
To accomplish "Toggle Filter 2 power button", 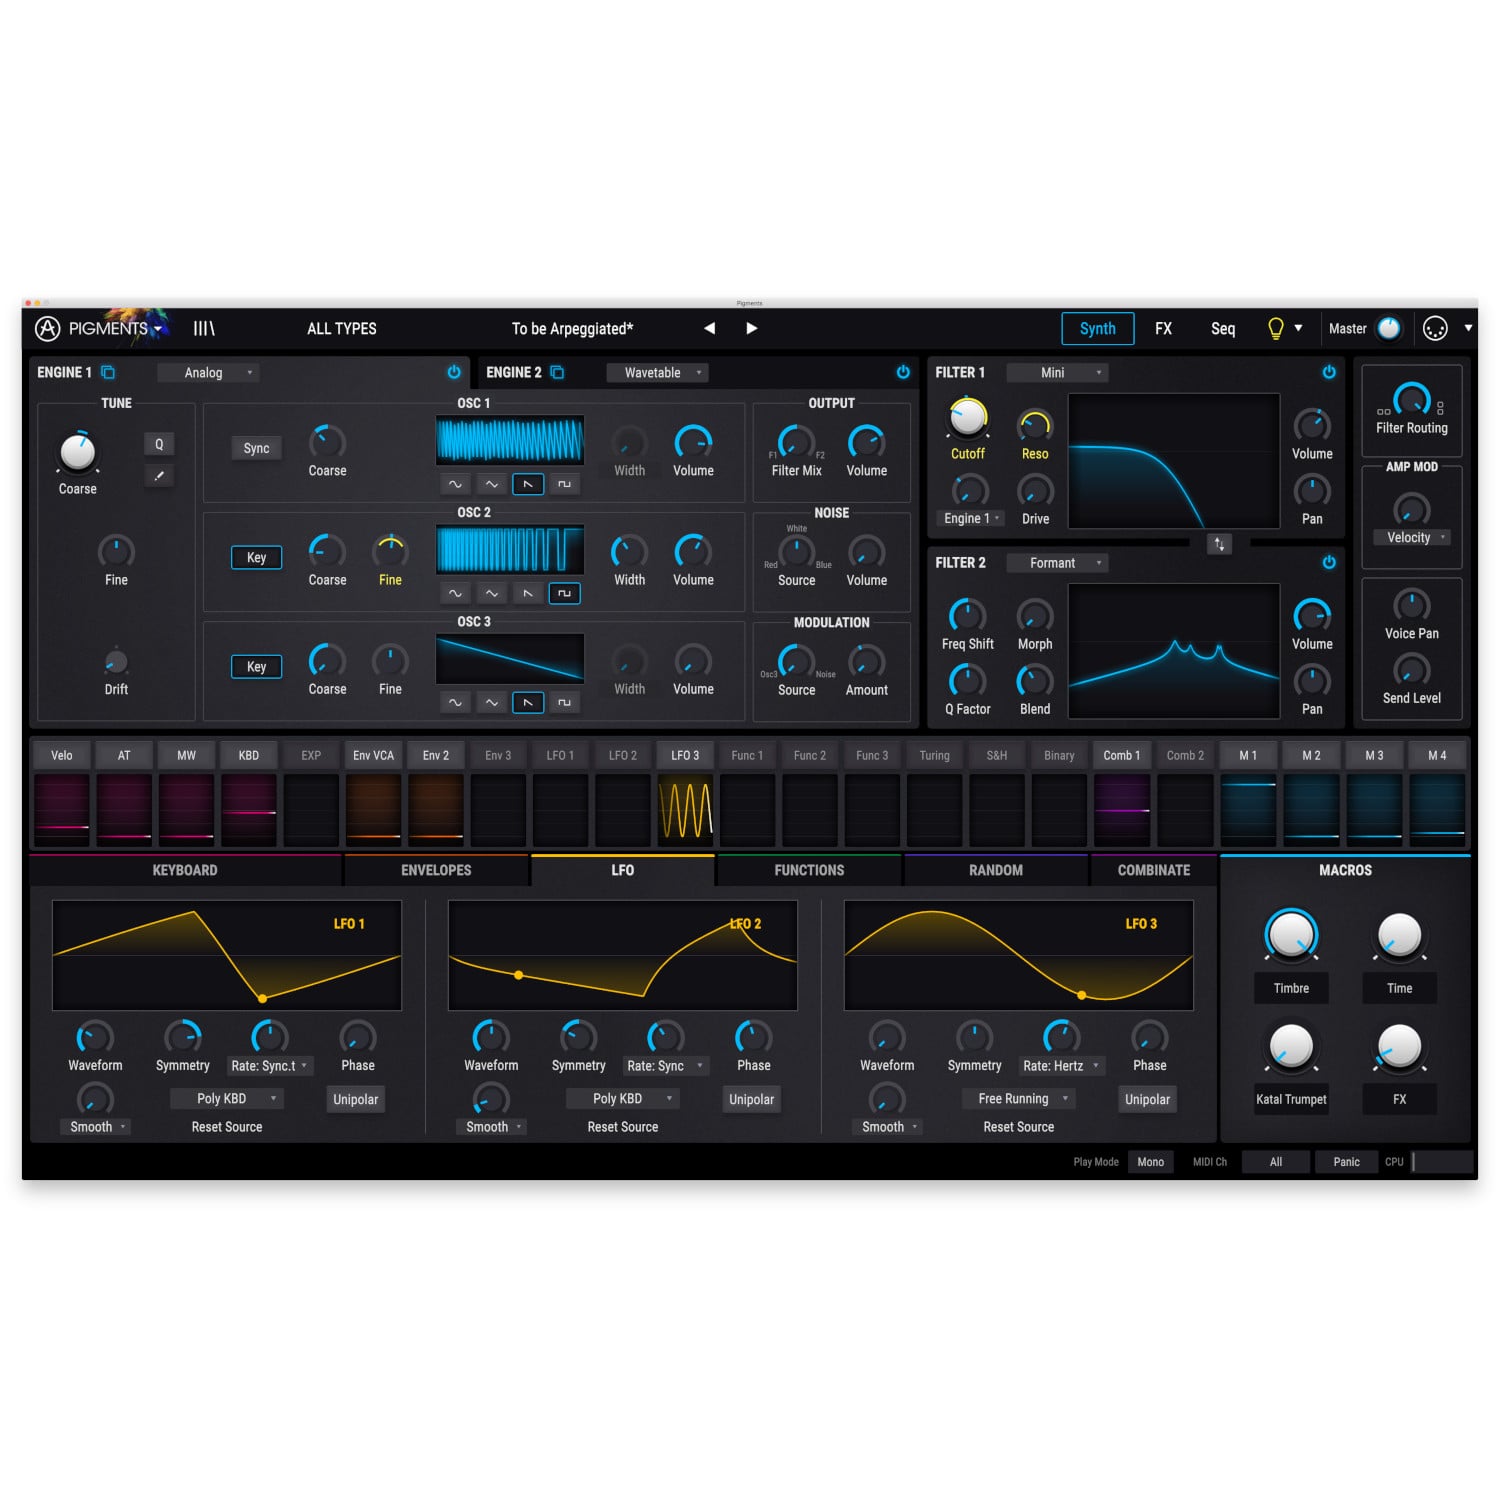I will 1329,562.
